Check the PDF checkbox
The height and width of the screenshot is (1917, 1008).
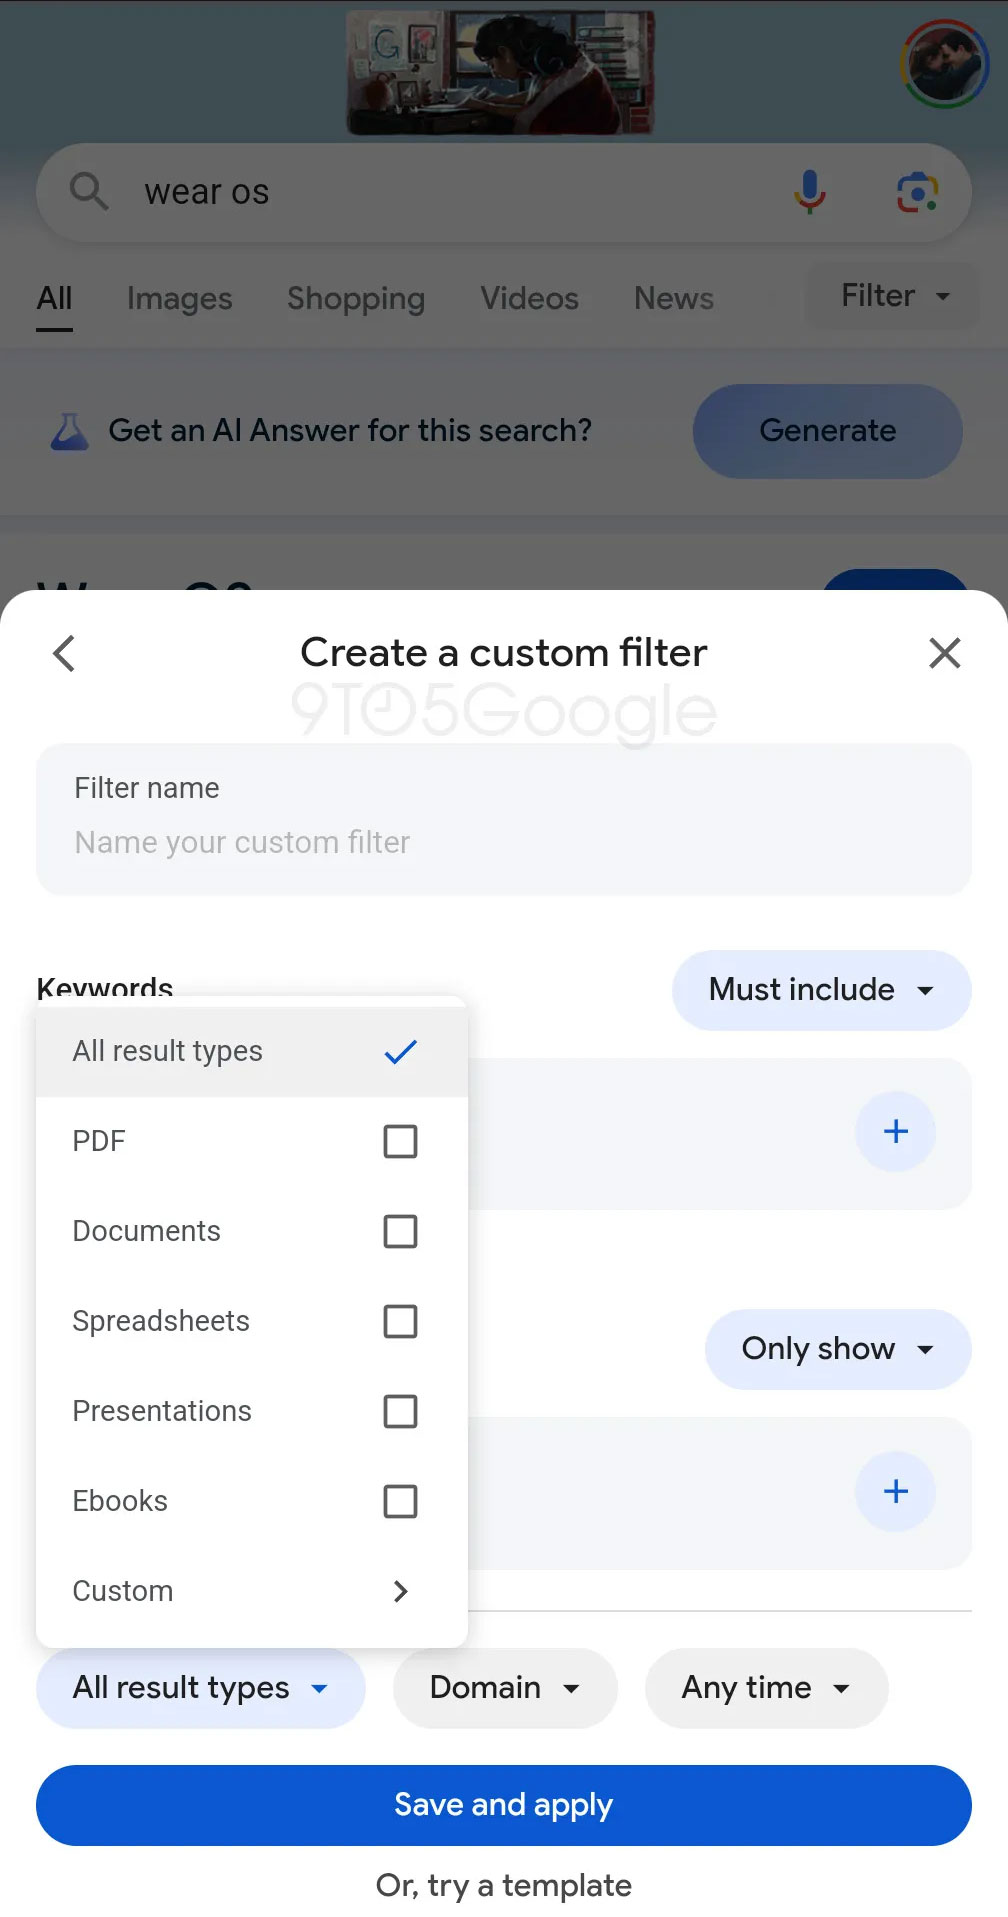click(400, 1141)
